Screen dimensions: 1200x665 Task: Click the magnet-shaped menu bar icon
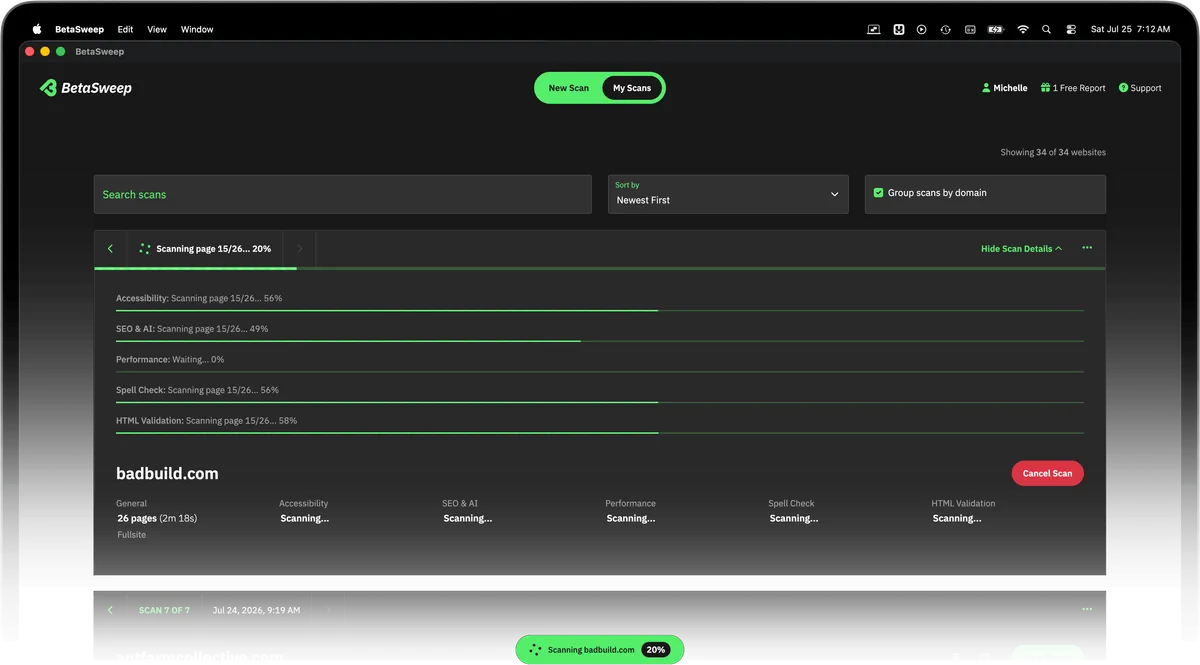[x=898, y=29]
